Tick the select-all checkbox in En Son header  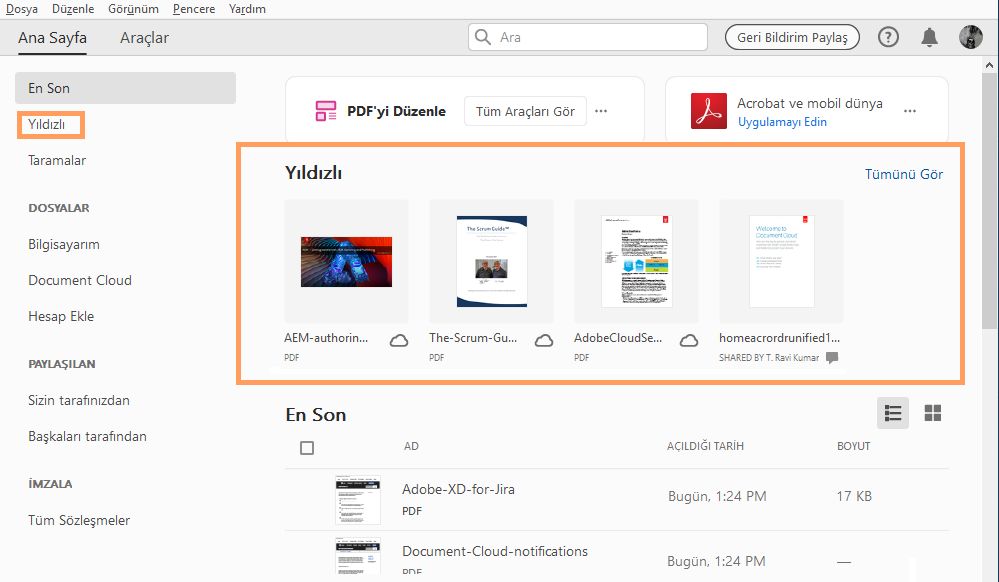[306, 448]
